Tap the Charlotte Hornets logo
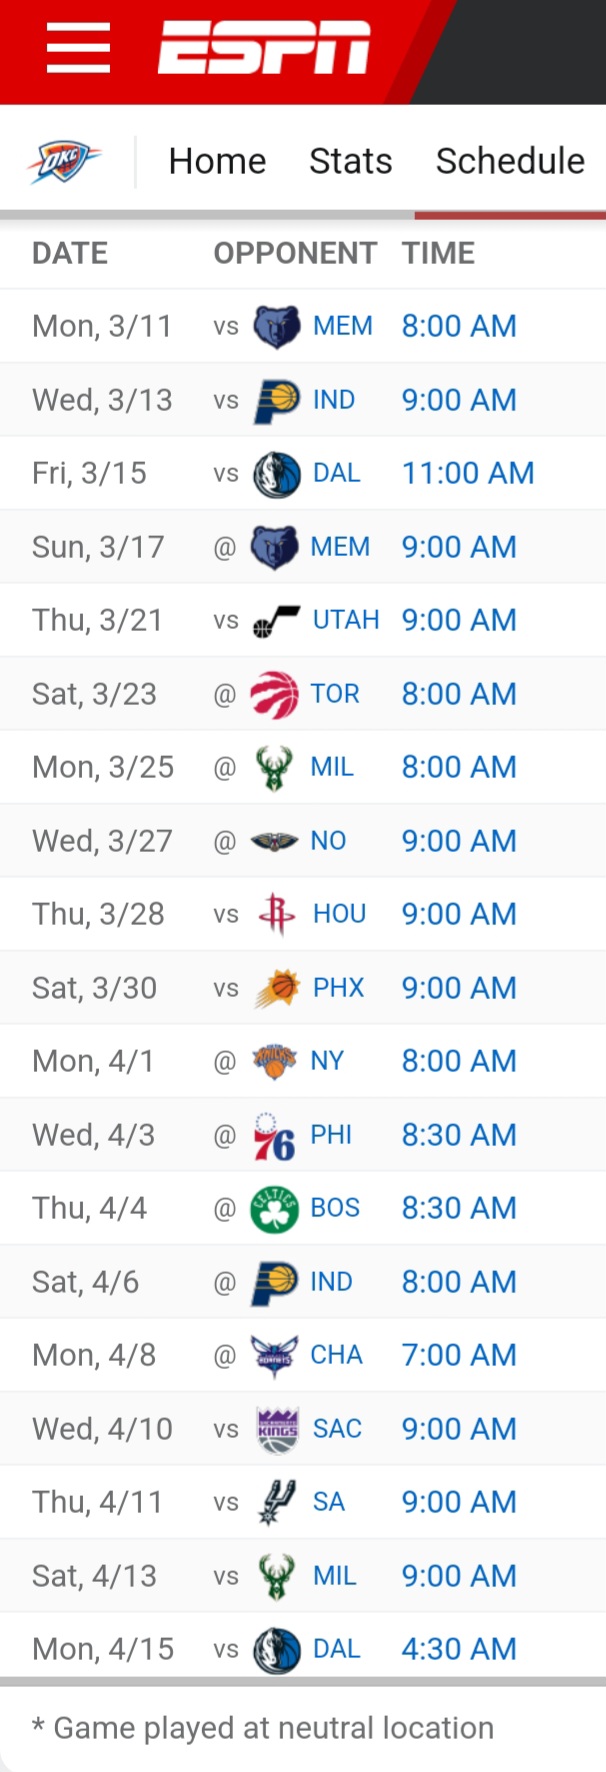 tap(274, 1355)
